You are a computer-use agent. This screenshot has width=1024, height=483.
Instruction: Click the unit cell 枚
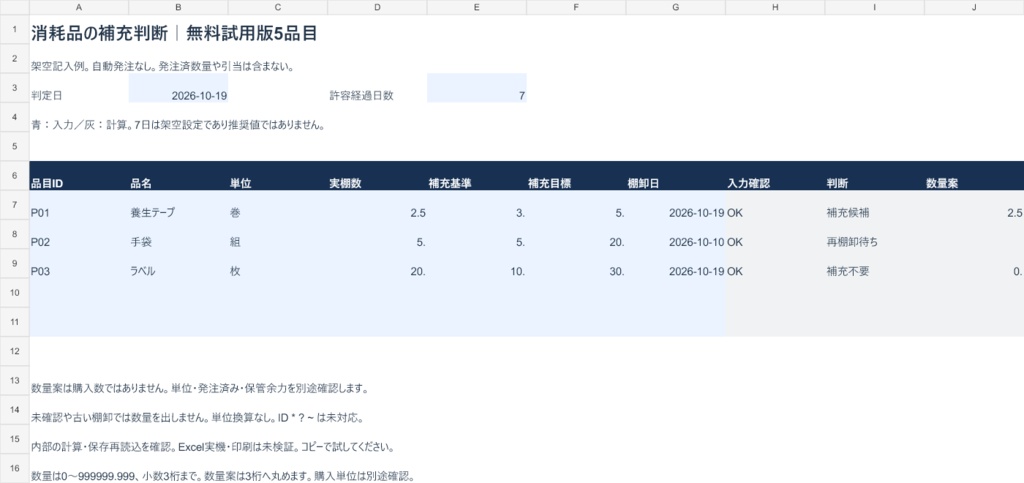(x=278, y=264)
